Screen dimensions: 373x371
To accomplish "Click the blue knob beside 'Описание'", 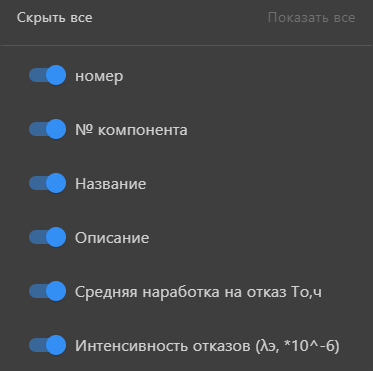I will tap(56, 237).
